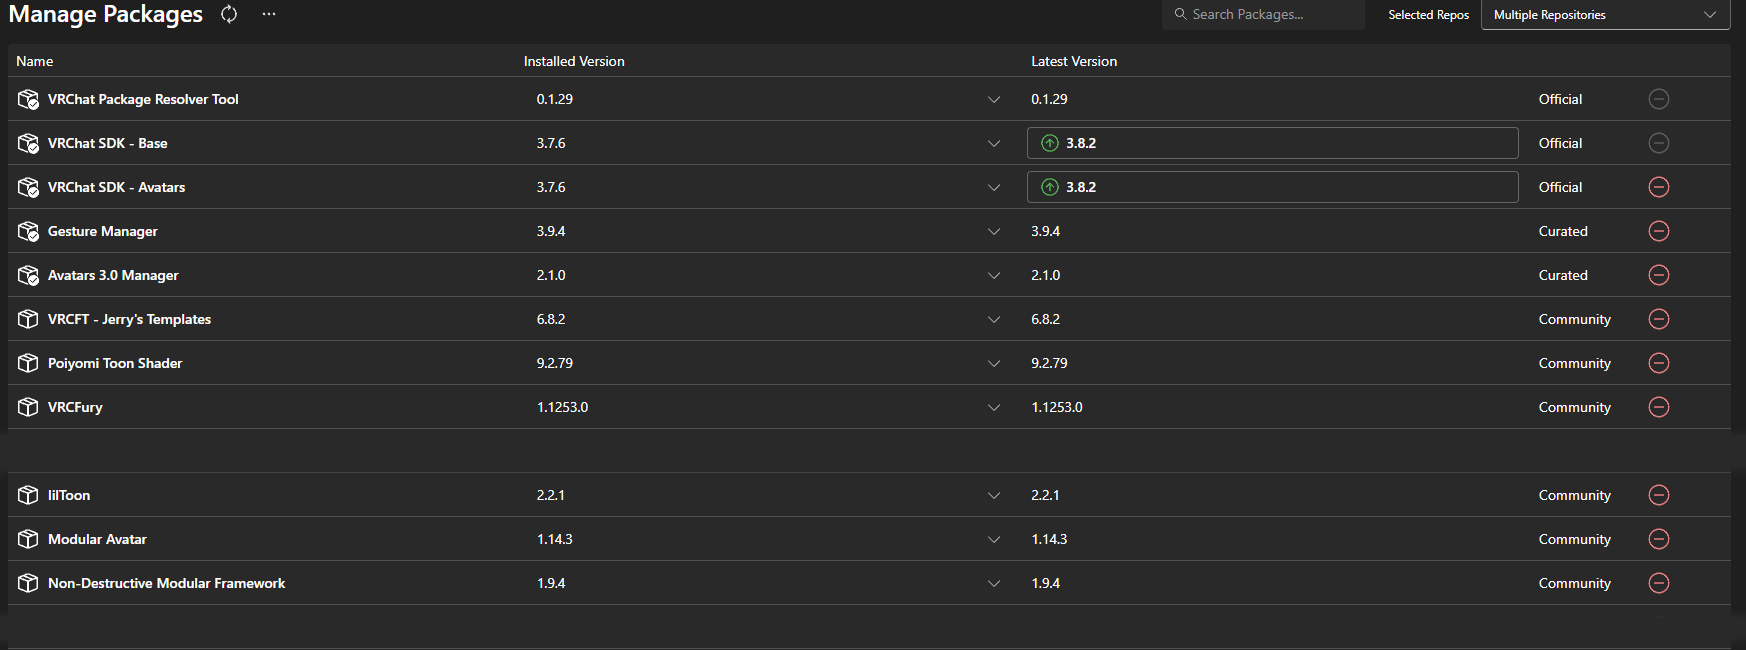Screen dimensions: 1746x650
Task: Remove the Modular Avatar package
Action: pyautogui.click(x=1658, y=539)
